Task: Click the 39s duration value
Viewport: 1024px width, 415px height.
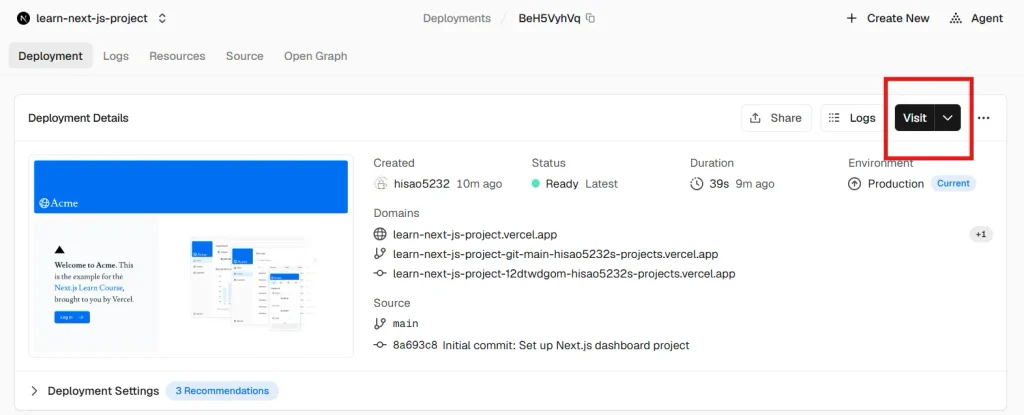Action: (719, 184)
